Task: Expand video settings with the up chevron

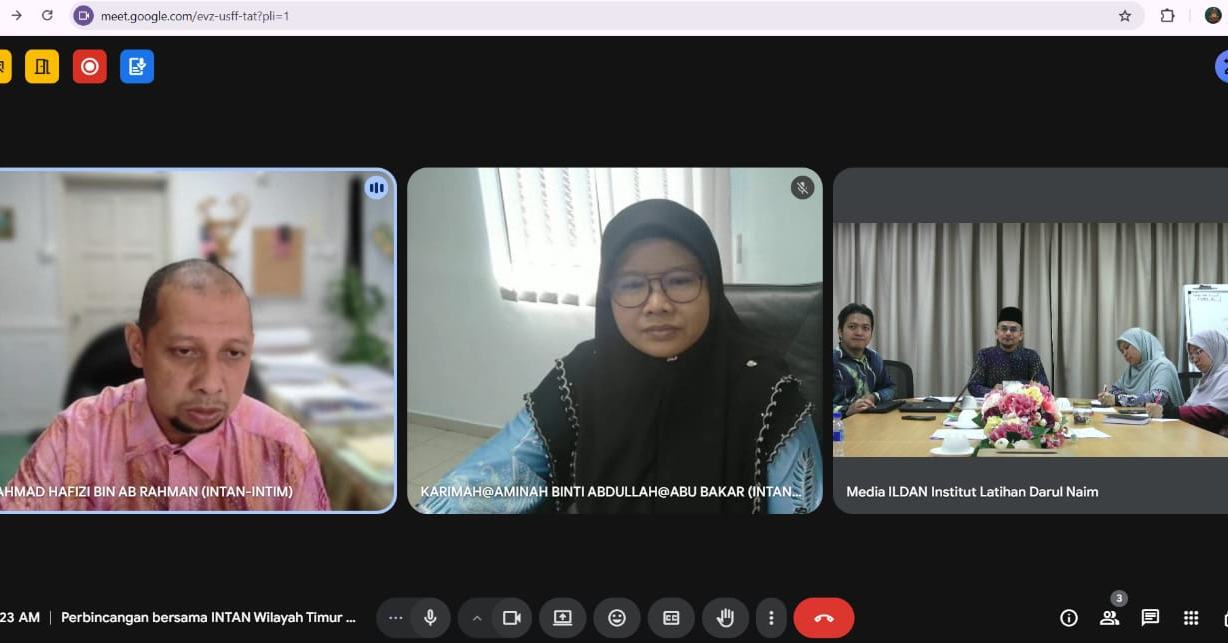Action: coord(477,618)
